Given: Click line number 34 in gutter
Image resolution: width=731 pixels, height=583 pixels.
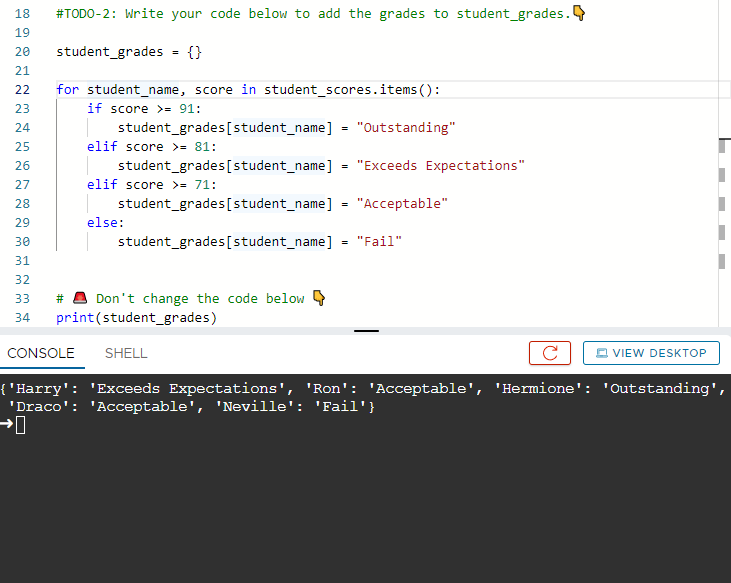Looking at the screenshot, I should tap(22, 317).
